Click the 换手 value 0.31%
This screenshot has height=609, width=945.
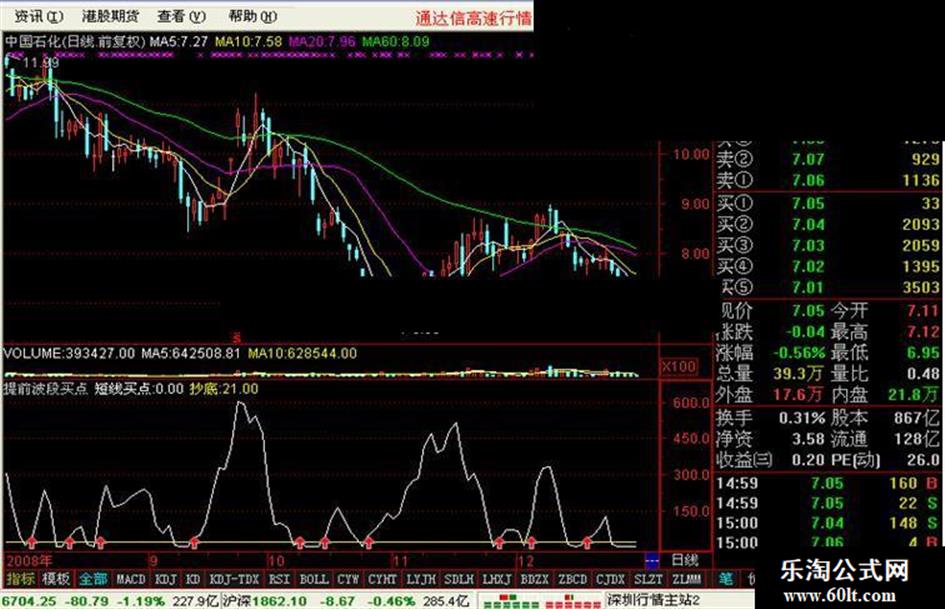coord(802,418)
